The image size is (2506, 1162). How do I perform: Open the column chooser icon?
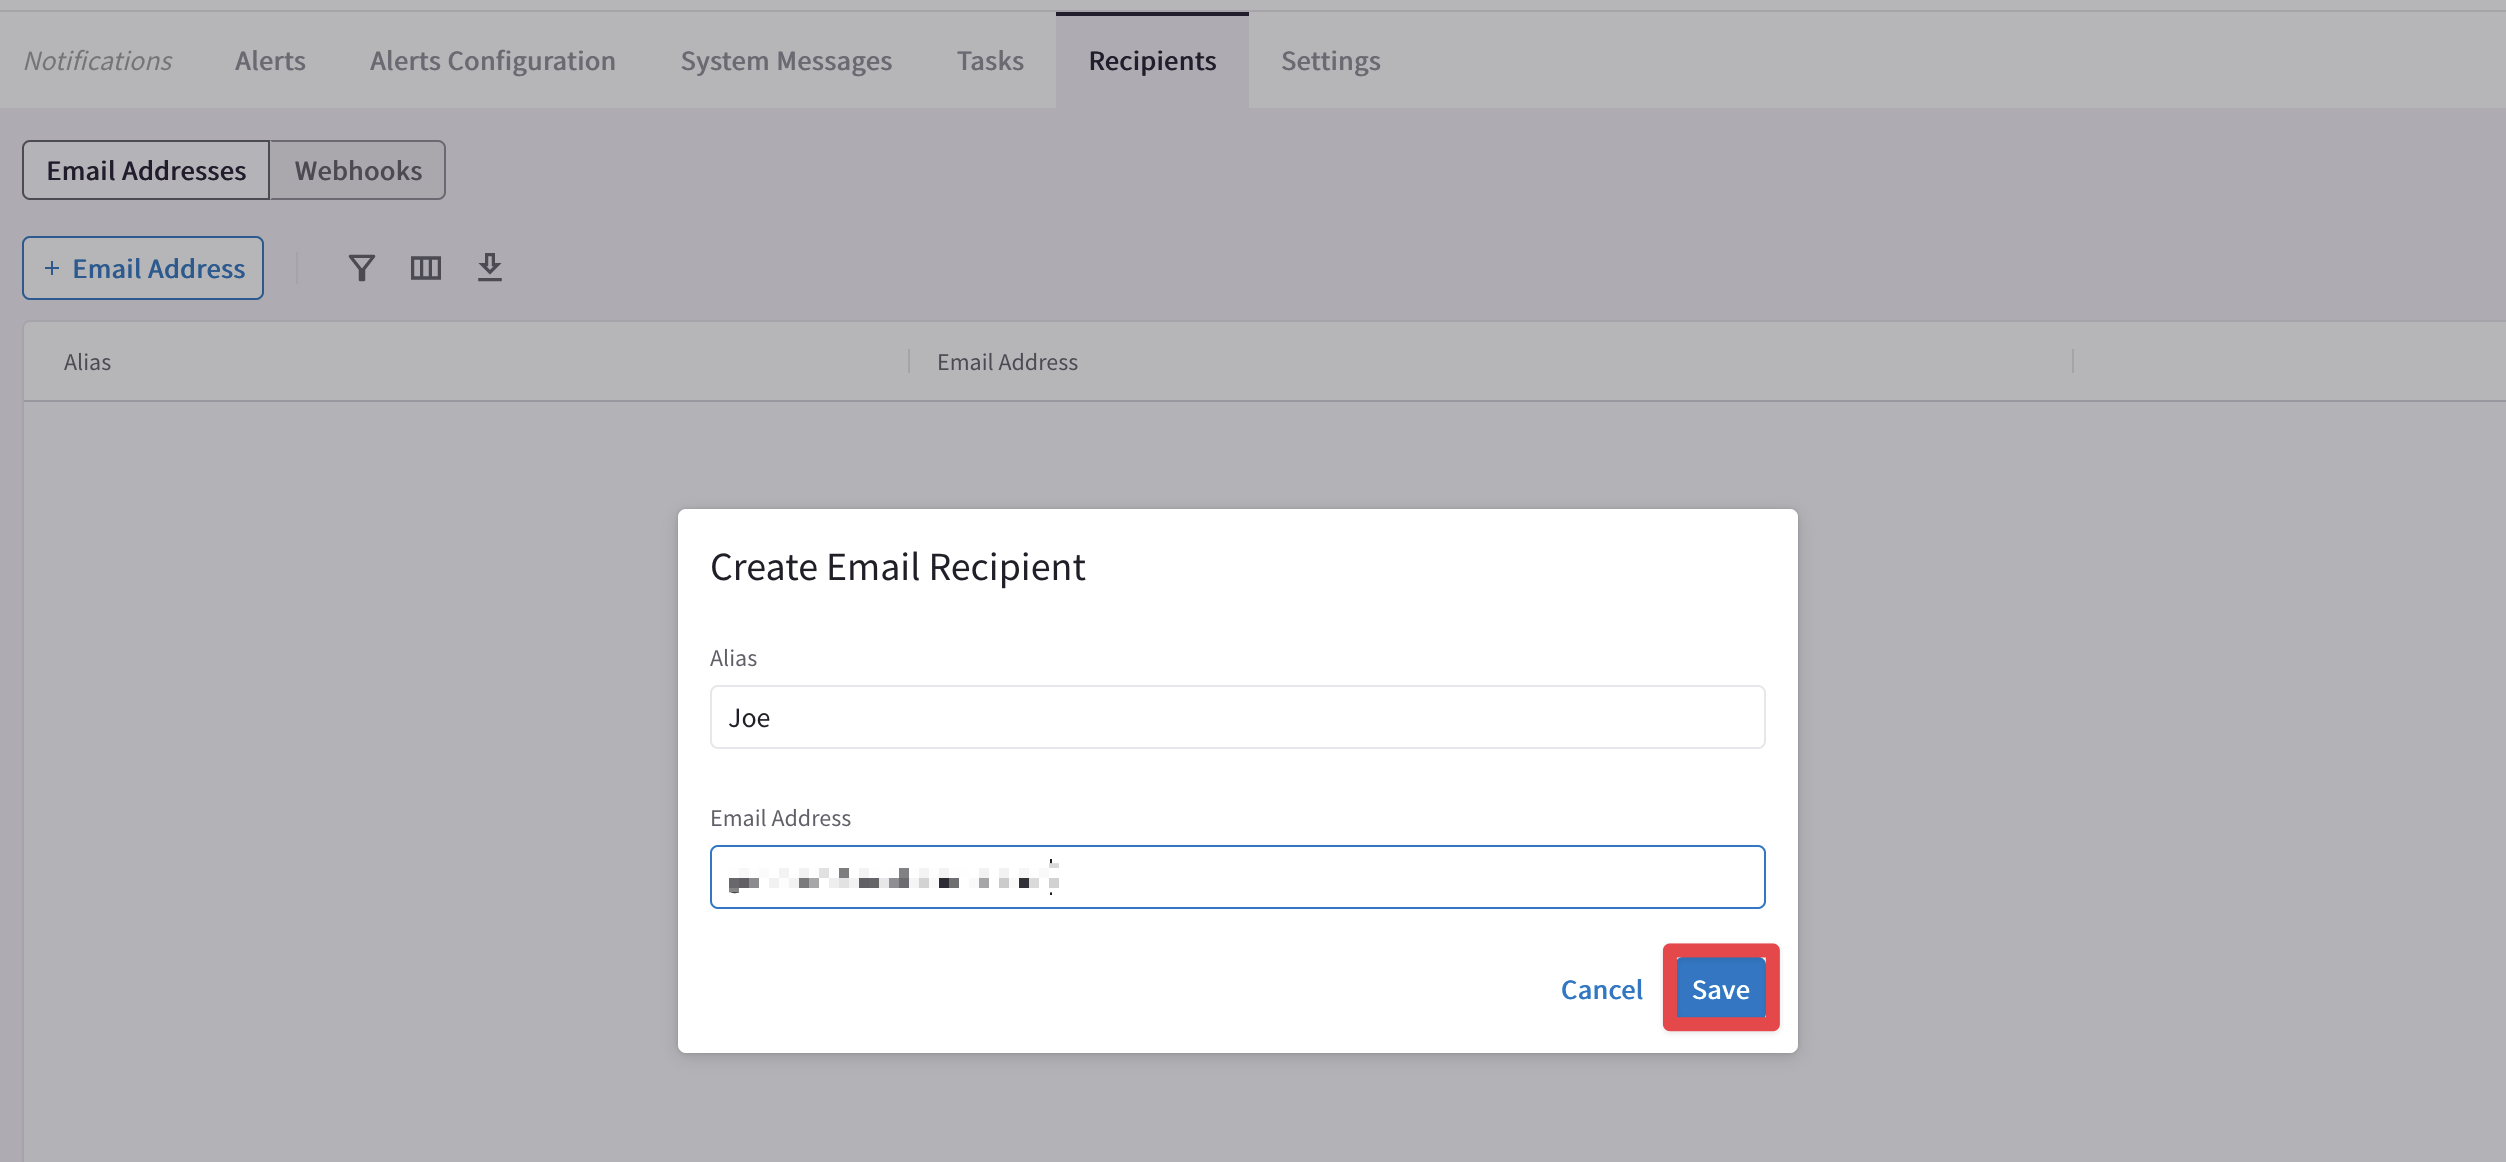pos(426,268)
